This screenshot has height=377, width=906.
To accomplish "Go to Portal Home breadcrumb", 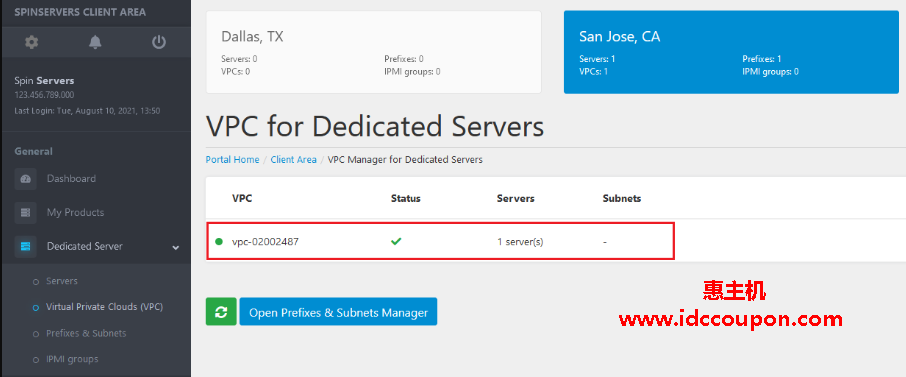I will click(232, 160).
